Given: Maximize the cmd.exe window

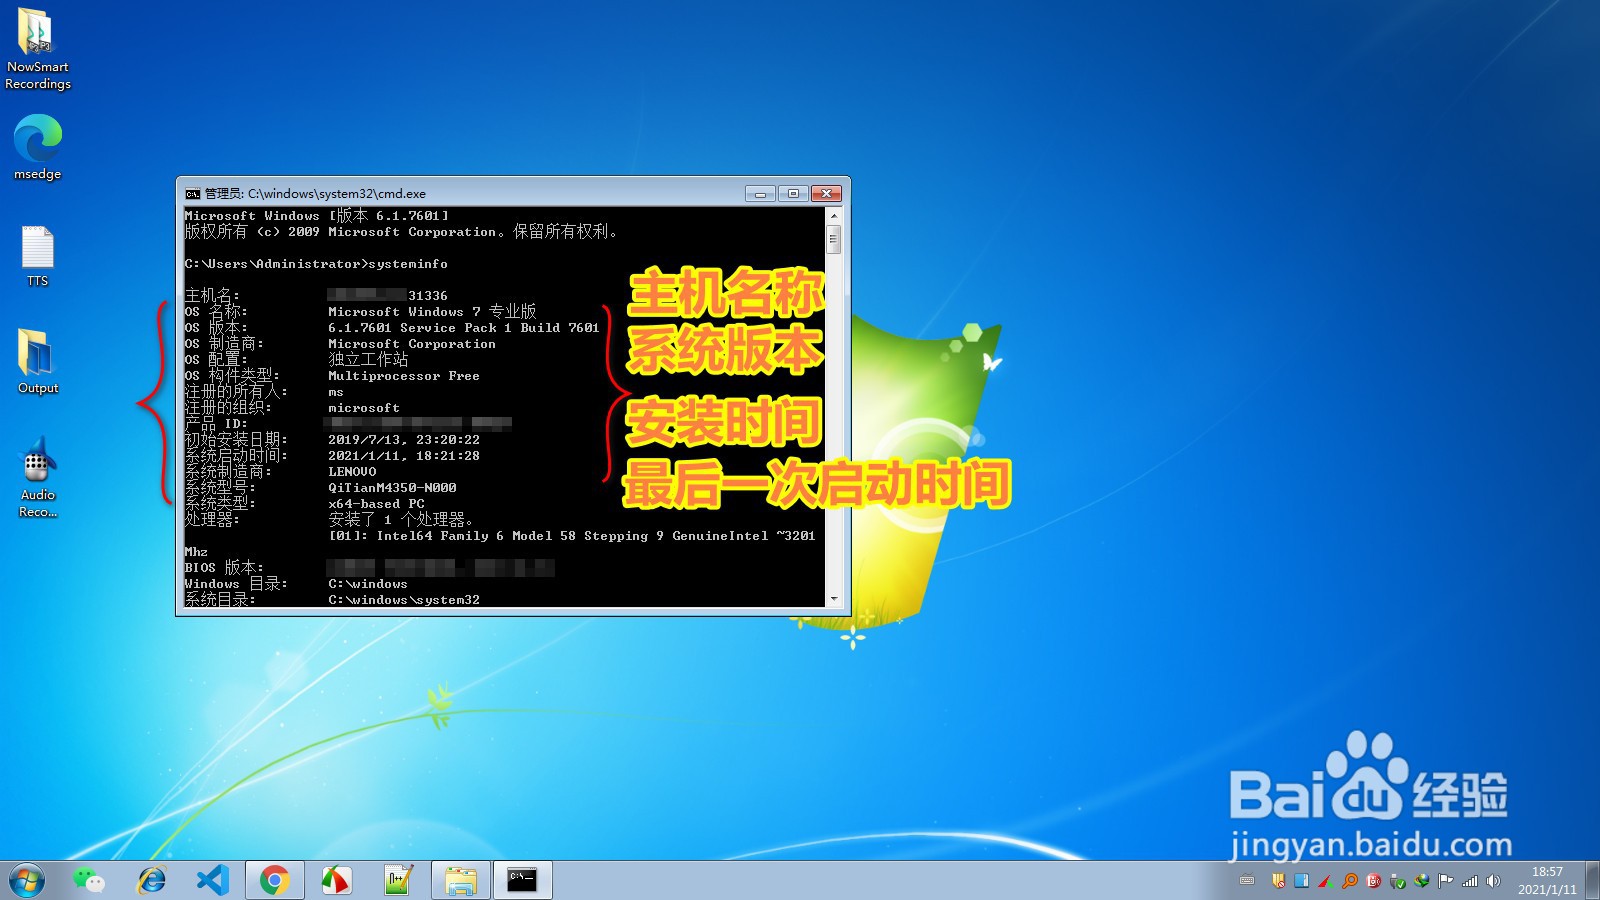Looking at the screenshot, I should (792, 193).
